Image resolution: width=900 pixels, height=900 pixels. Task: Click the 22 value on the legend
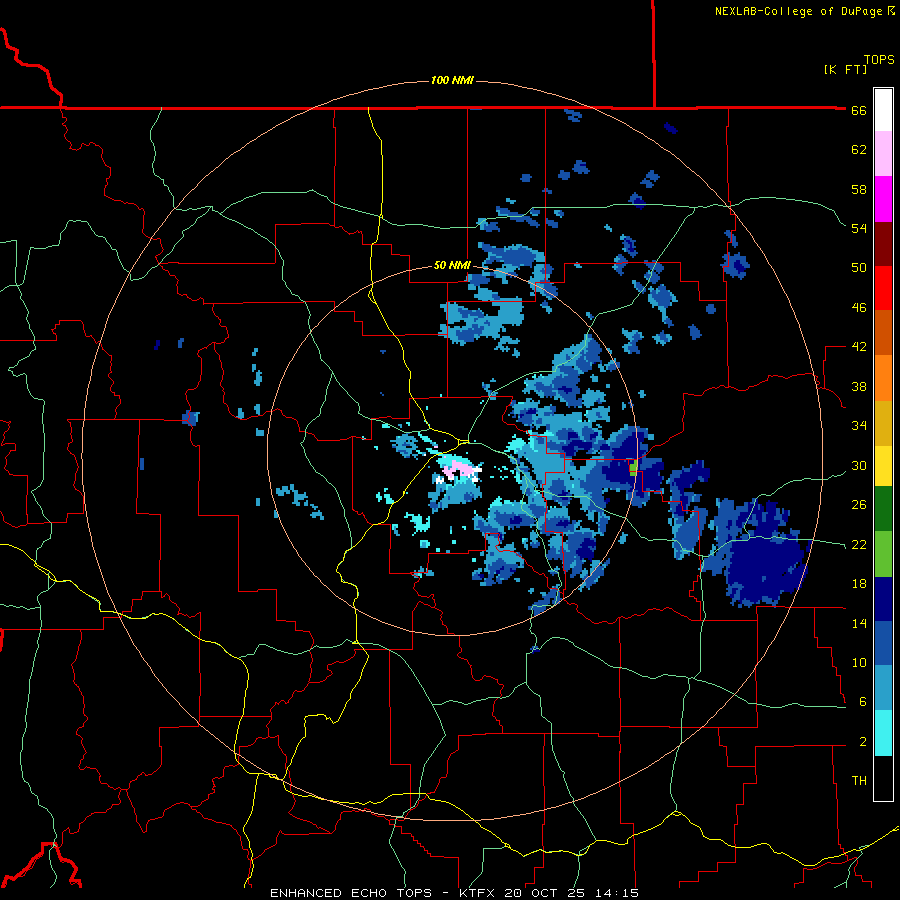(x=859, y=545)
